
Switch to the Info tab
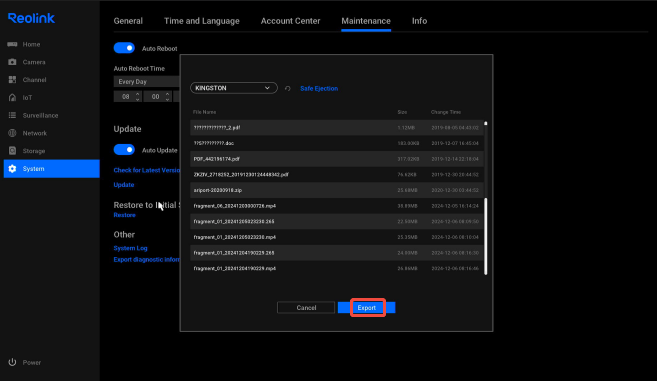419,21
